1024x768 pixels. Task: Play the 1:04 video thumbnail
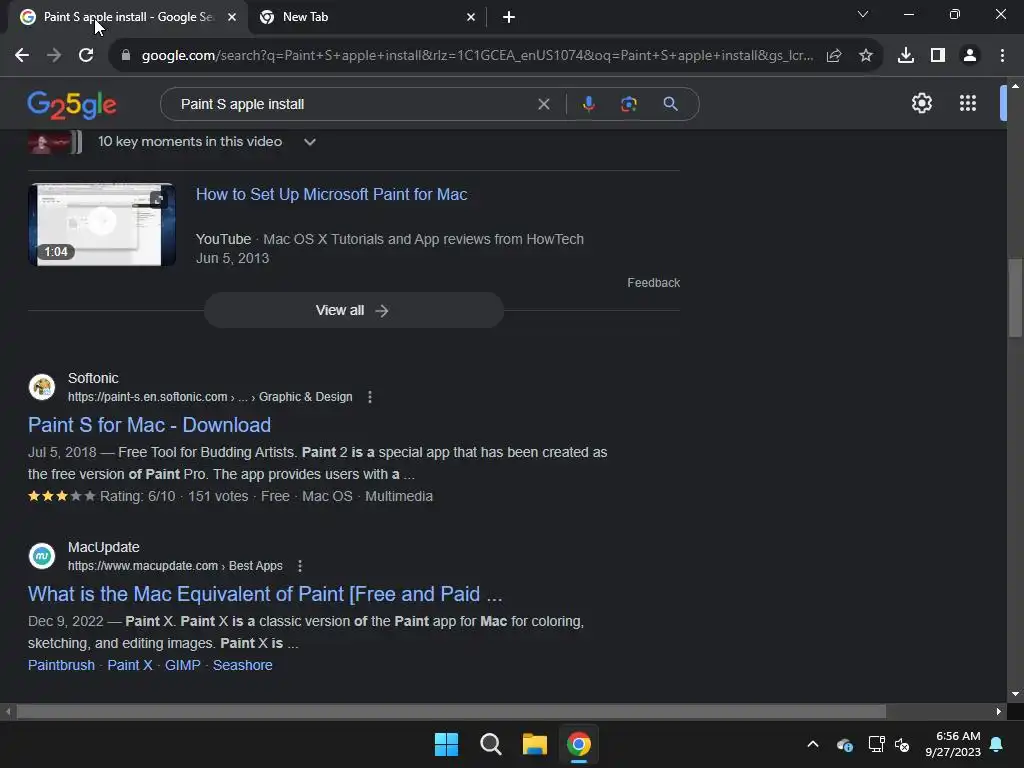102,225
